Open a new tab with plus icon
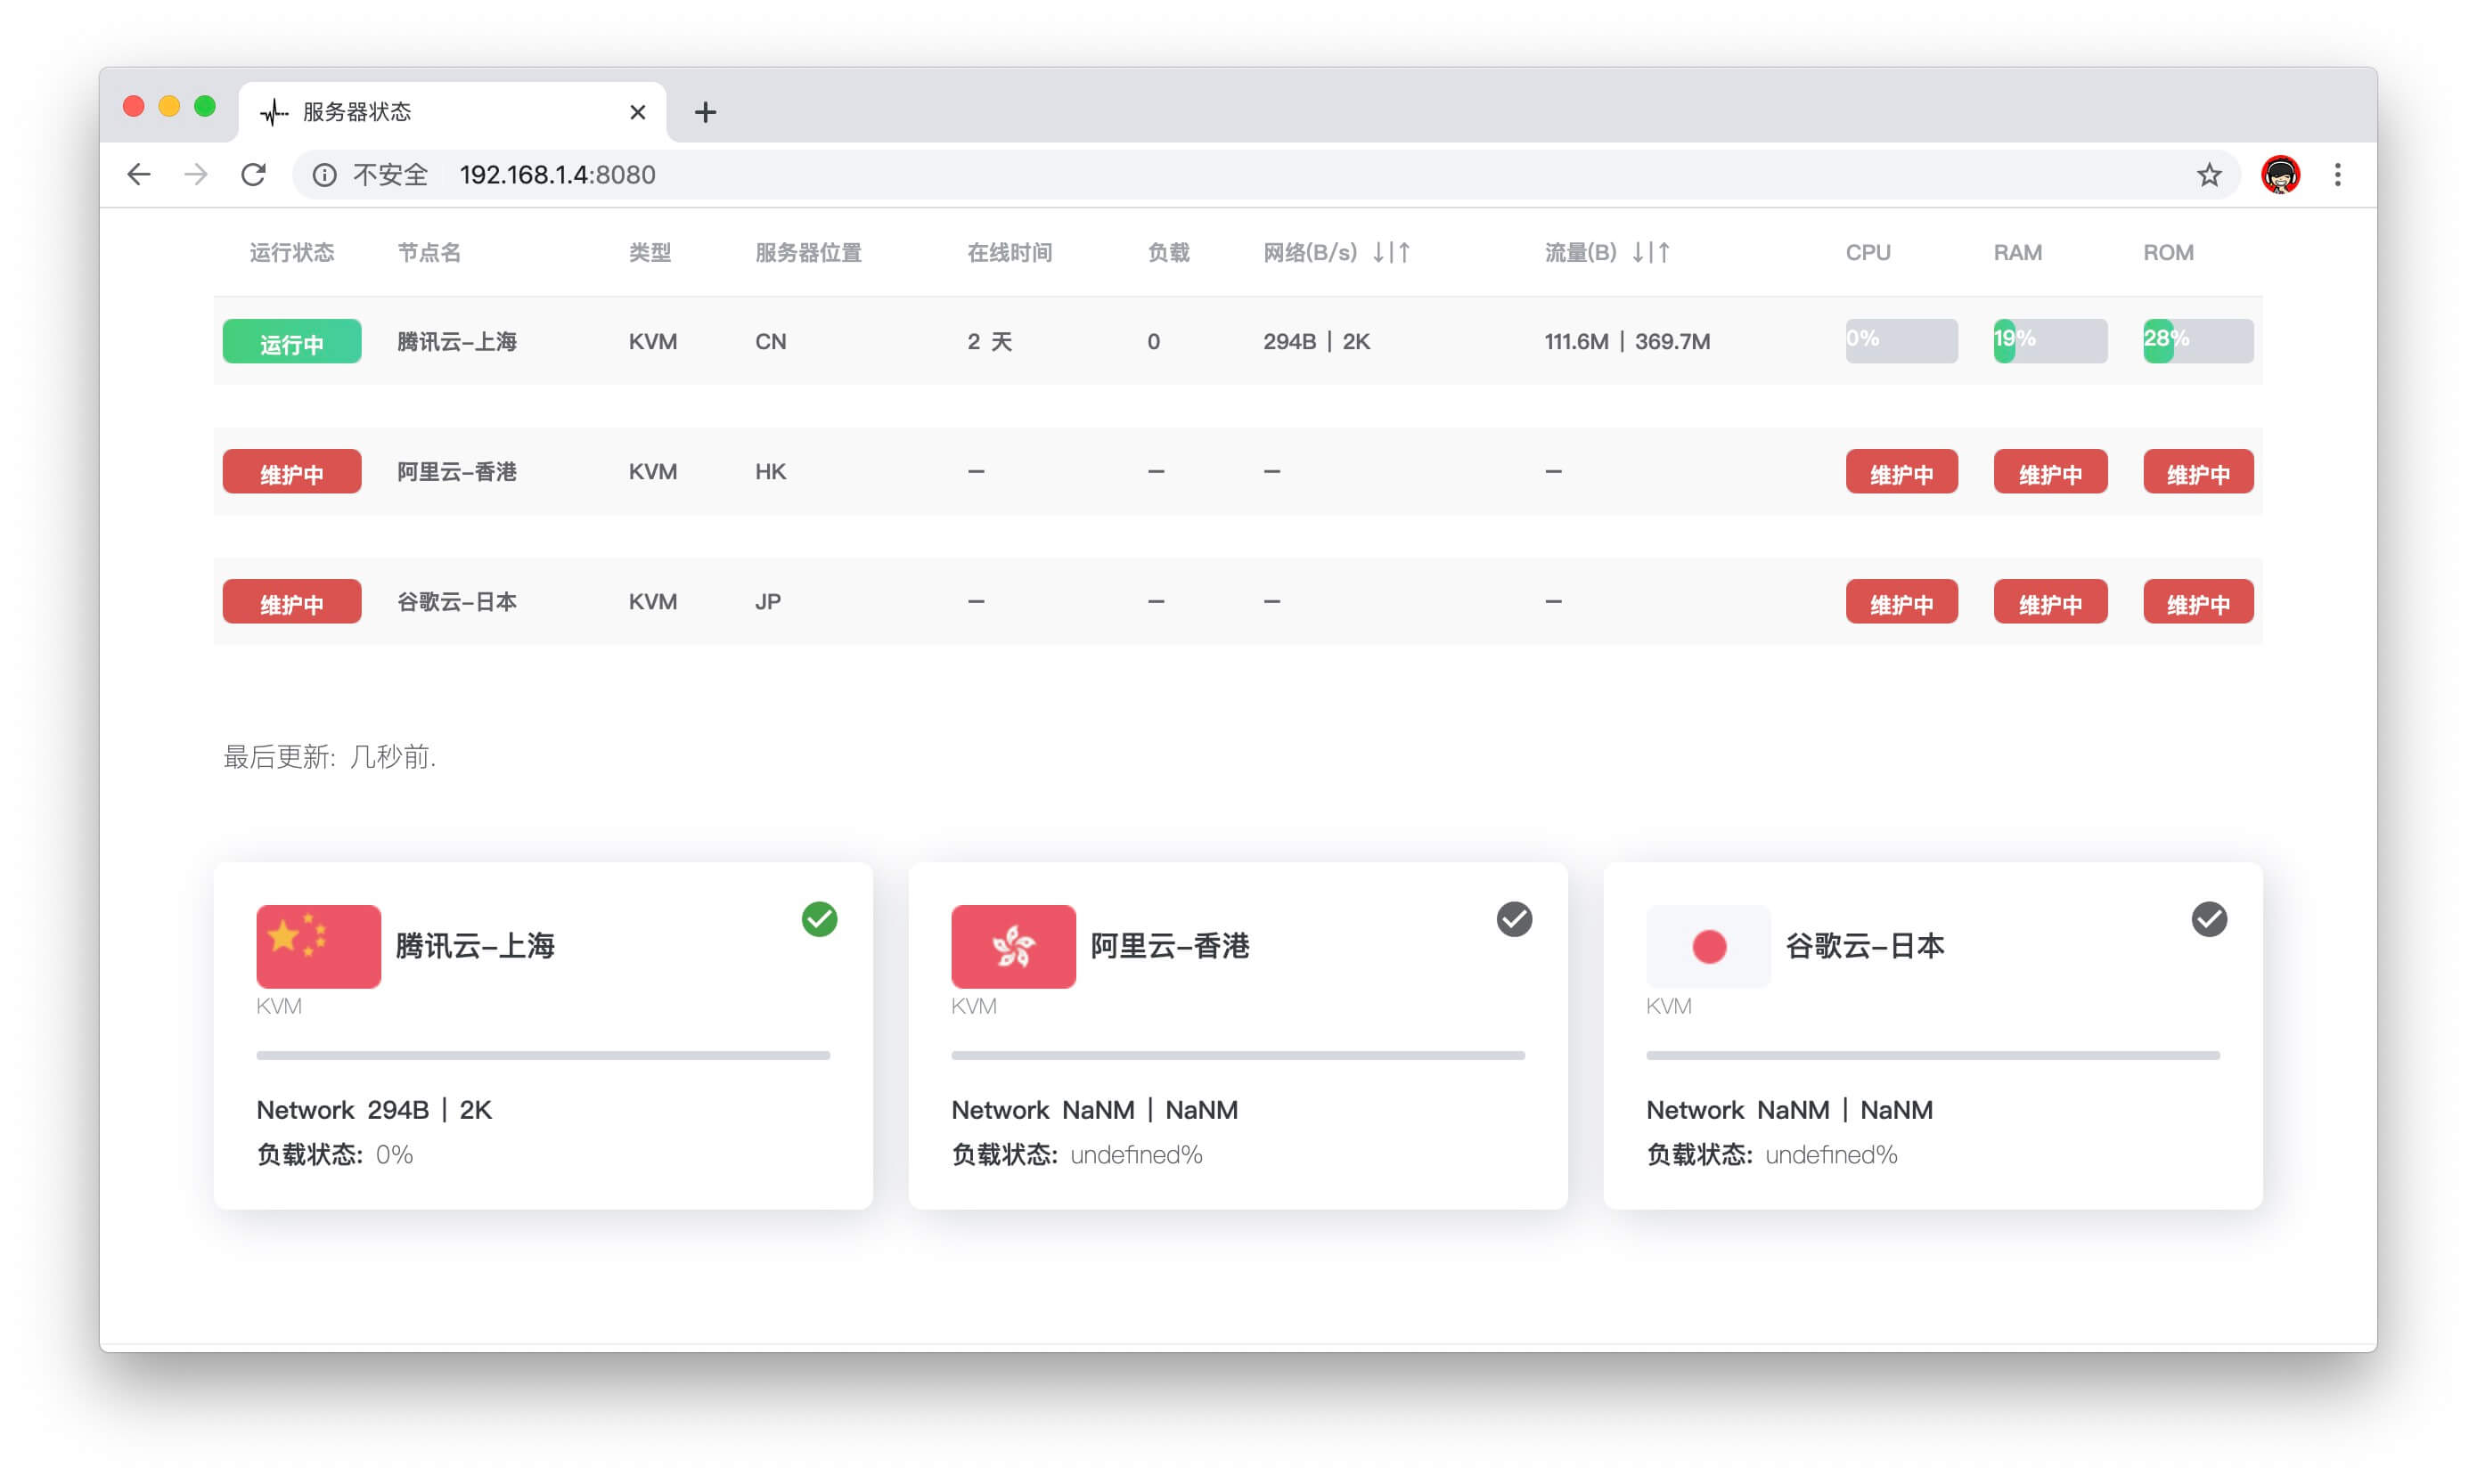 (705, 112)
